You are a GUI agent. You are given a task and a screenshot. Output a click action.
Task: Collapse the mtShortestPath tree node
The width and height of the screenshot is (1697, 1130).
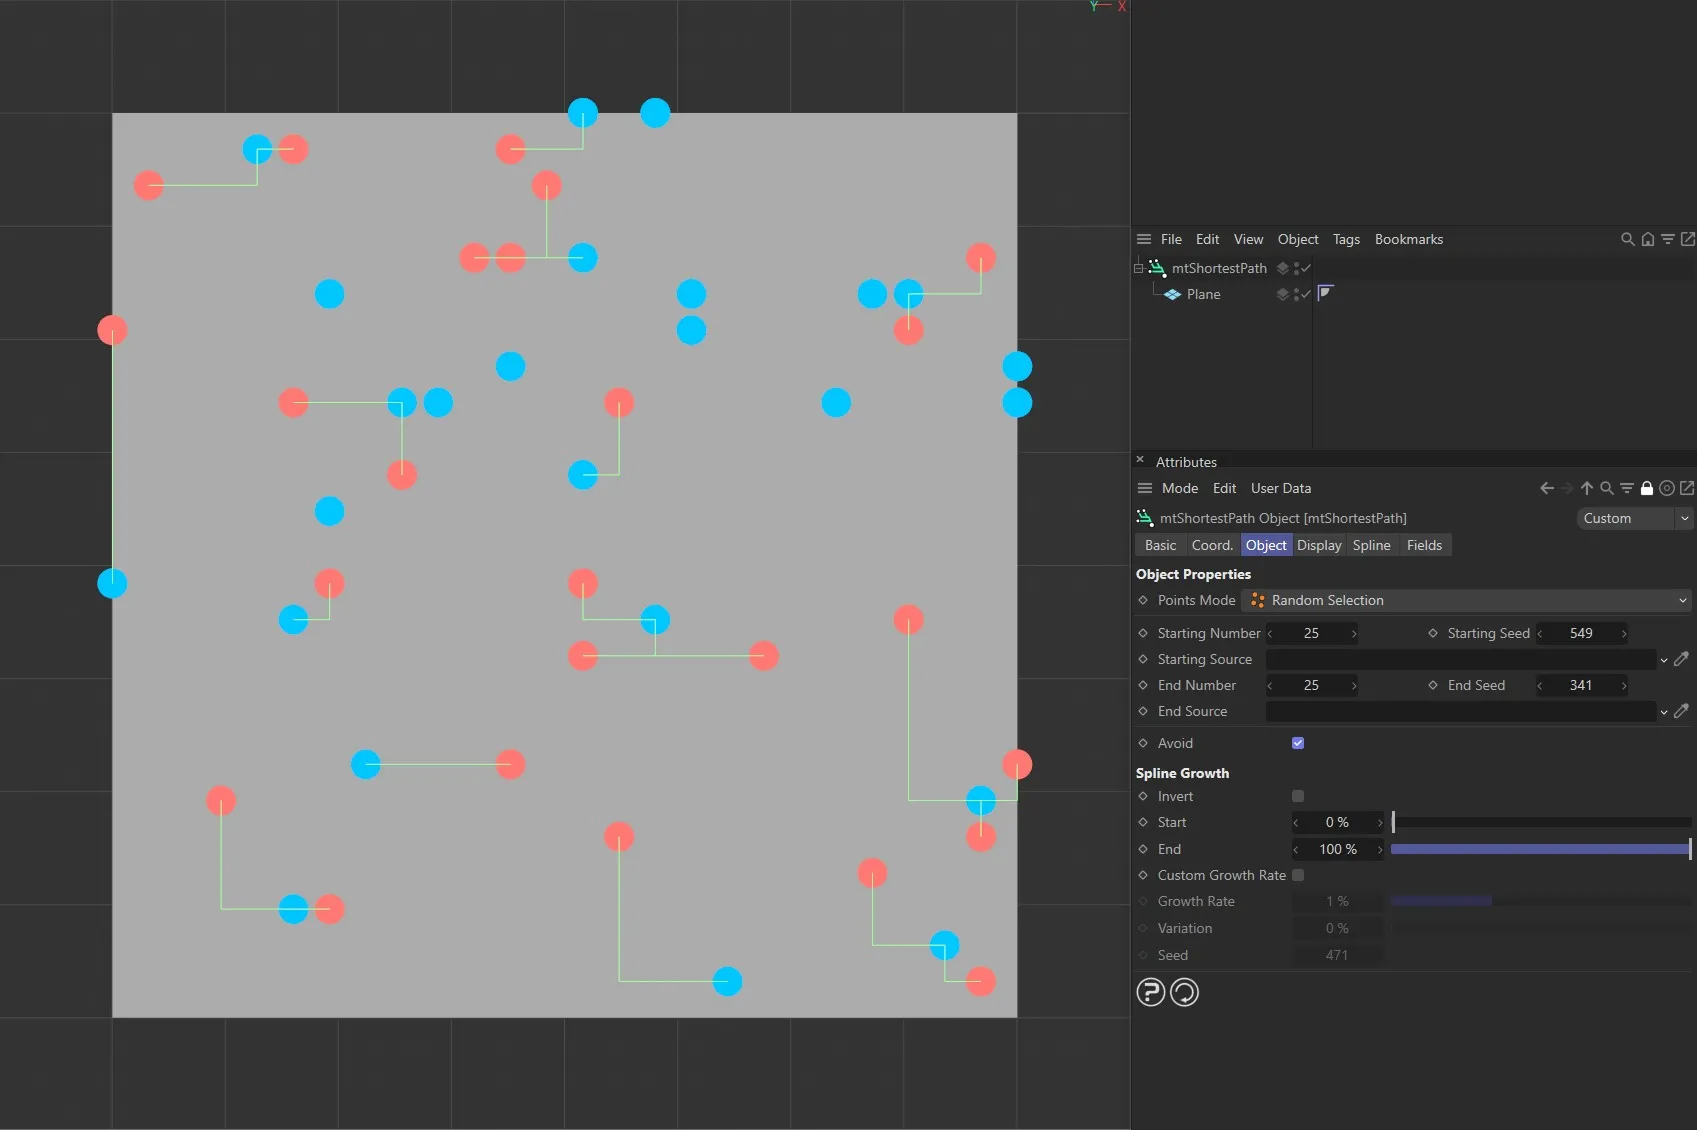pos(1138,268)
